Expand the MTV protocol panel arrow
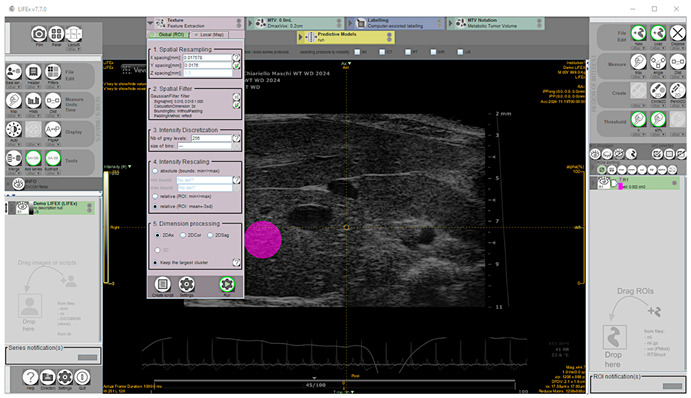Image resolution: width=691 pixels, height=398 pixels. (250, 23)
